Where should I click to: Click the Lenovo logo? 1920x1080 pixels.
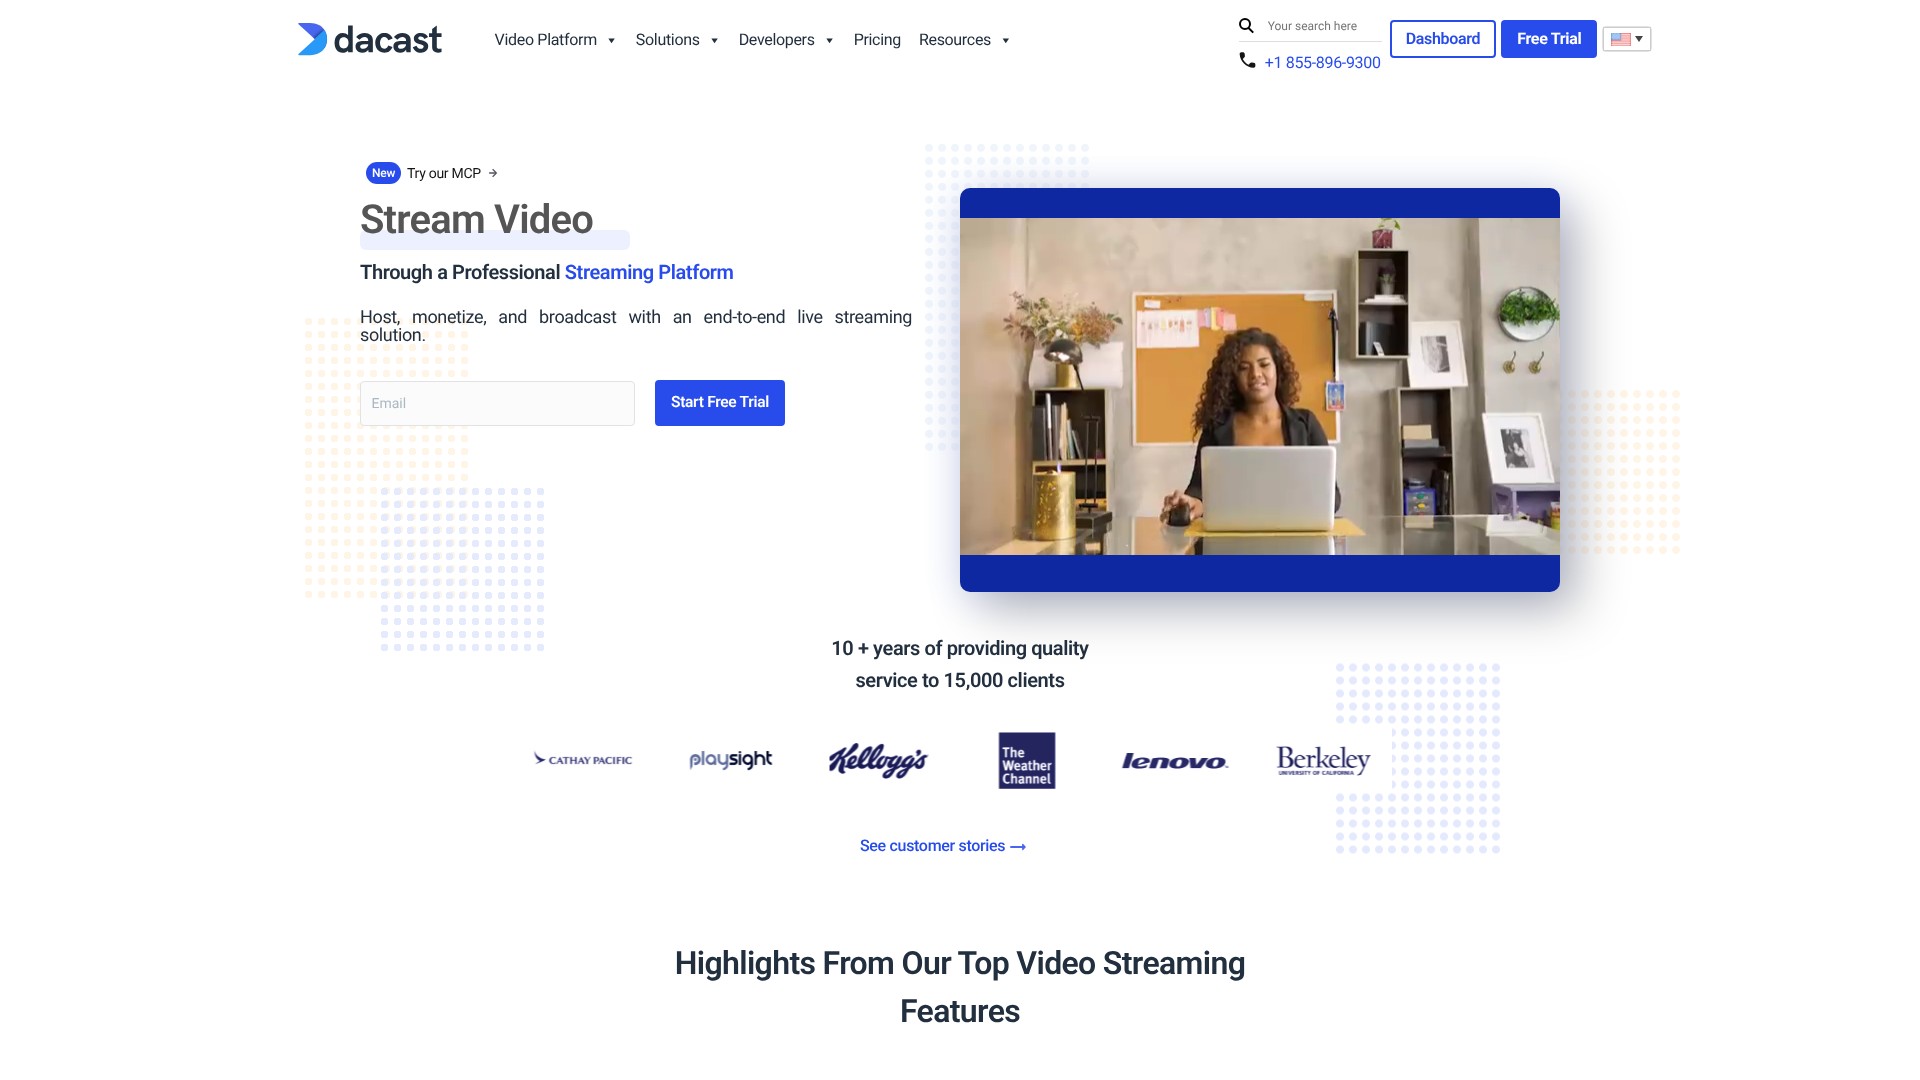(1174, 762)
